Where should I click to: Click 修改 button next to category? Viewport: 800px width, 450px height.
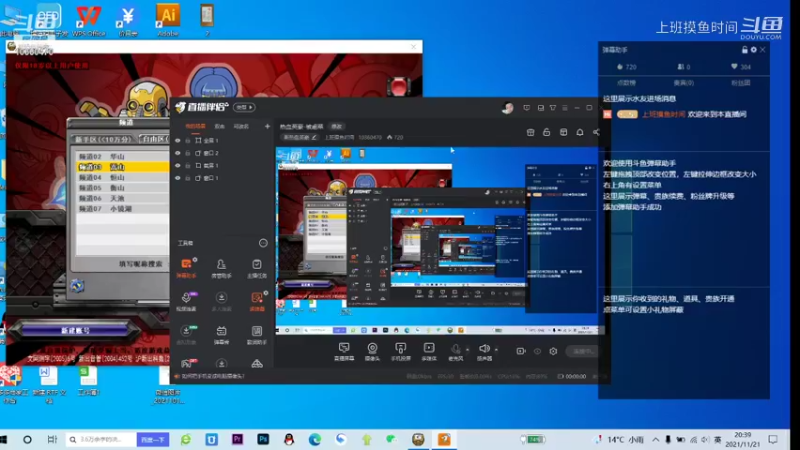[337, 126]
